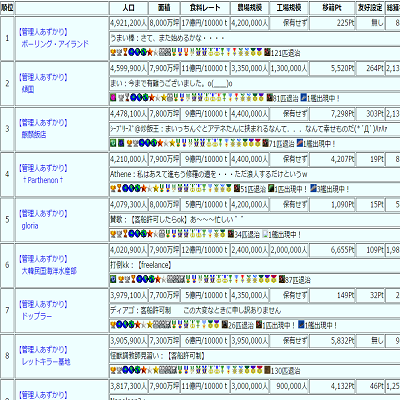Open the island name link in rank 3
Image resolution: width=400 pixels, height=400 pixels.
point(34,135)
